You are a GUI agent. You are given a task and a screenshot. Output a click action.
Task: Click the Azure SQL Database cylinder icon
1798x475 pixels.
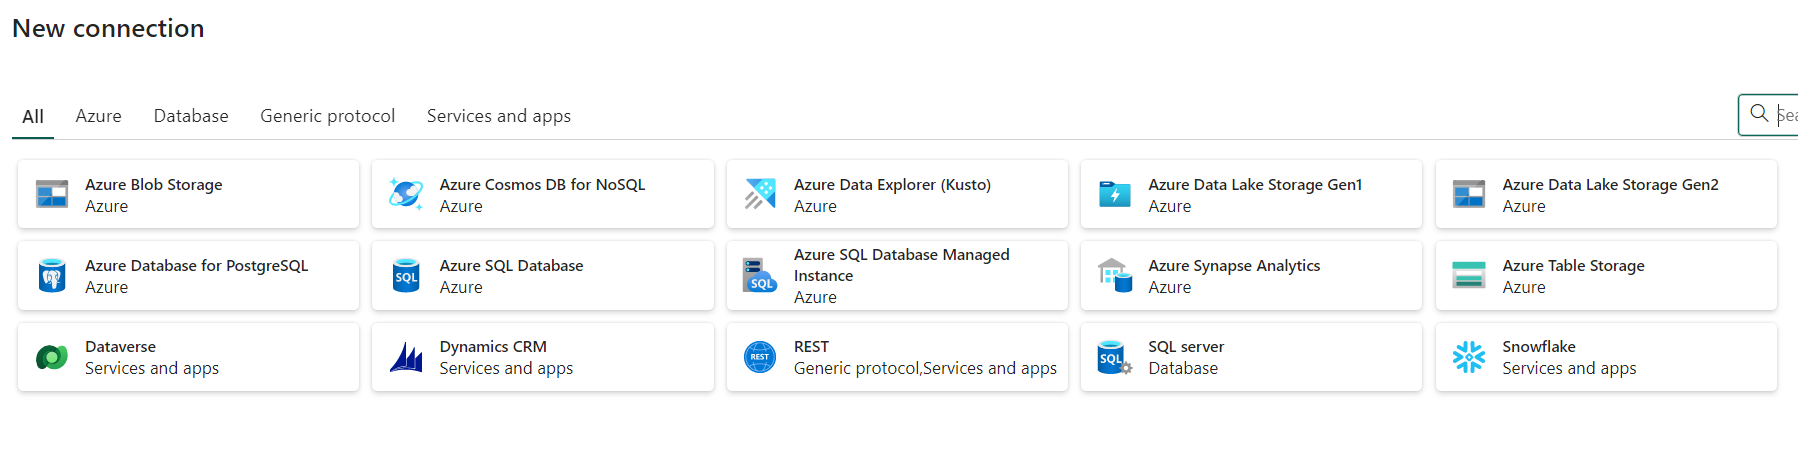[406, 275]
